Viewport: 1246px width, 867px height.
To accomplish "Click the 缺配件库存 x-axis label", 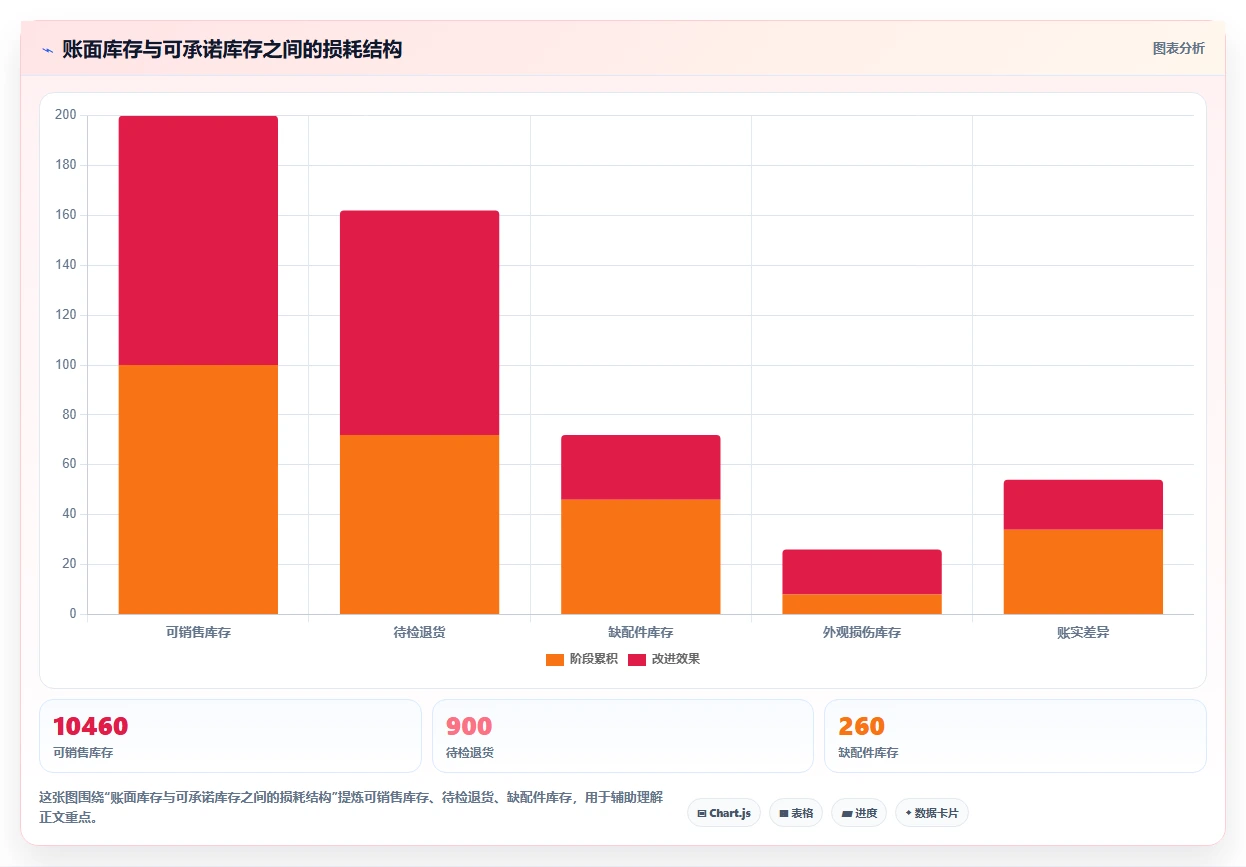I will tap(640, 633).
